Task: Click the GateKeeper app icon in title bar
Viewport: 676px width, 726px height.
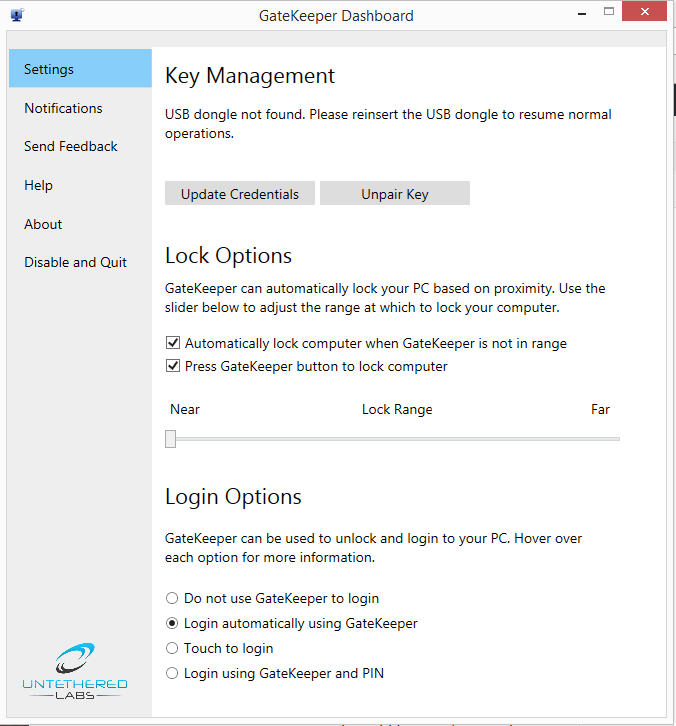Action: point(17,15)
